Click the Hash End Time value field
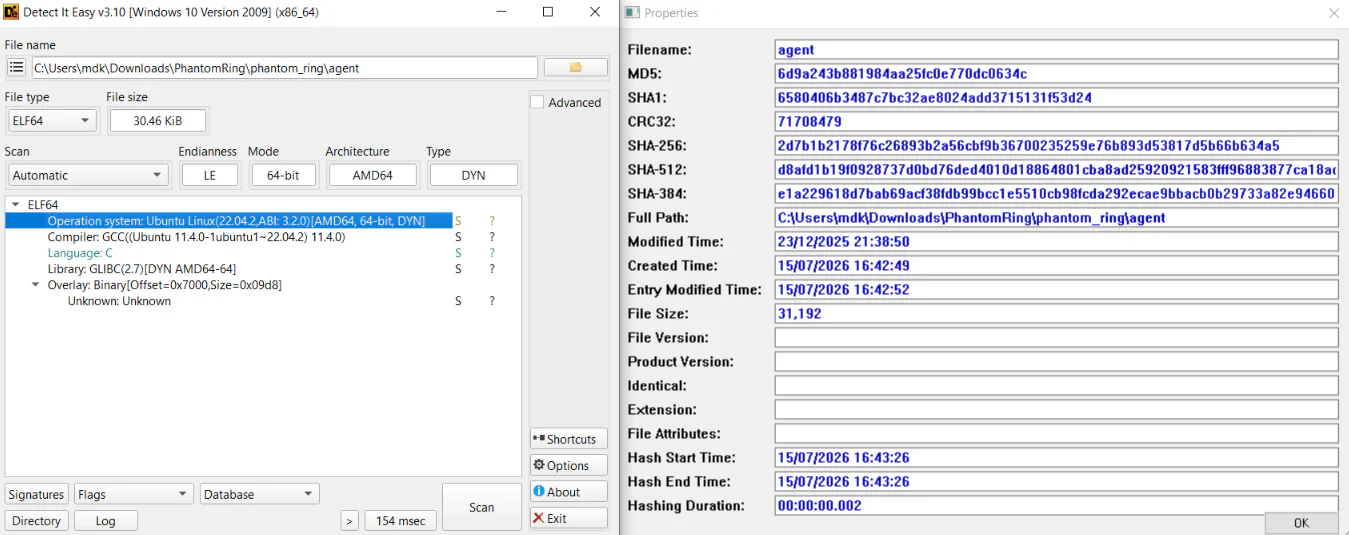The image size is (1349, 535). tap(1056, 482)
